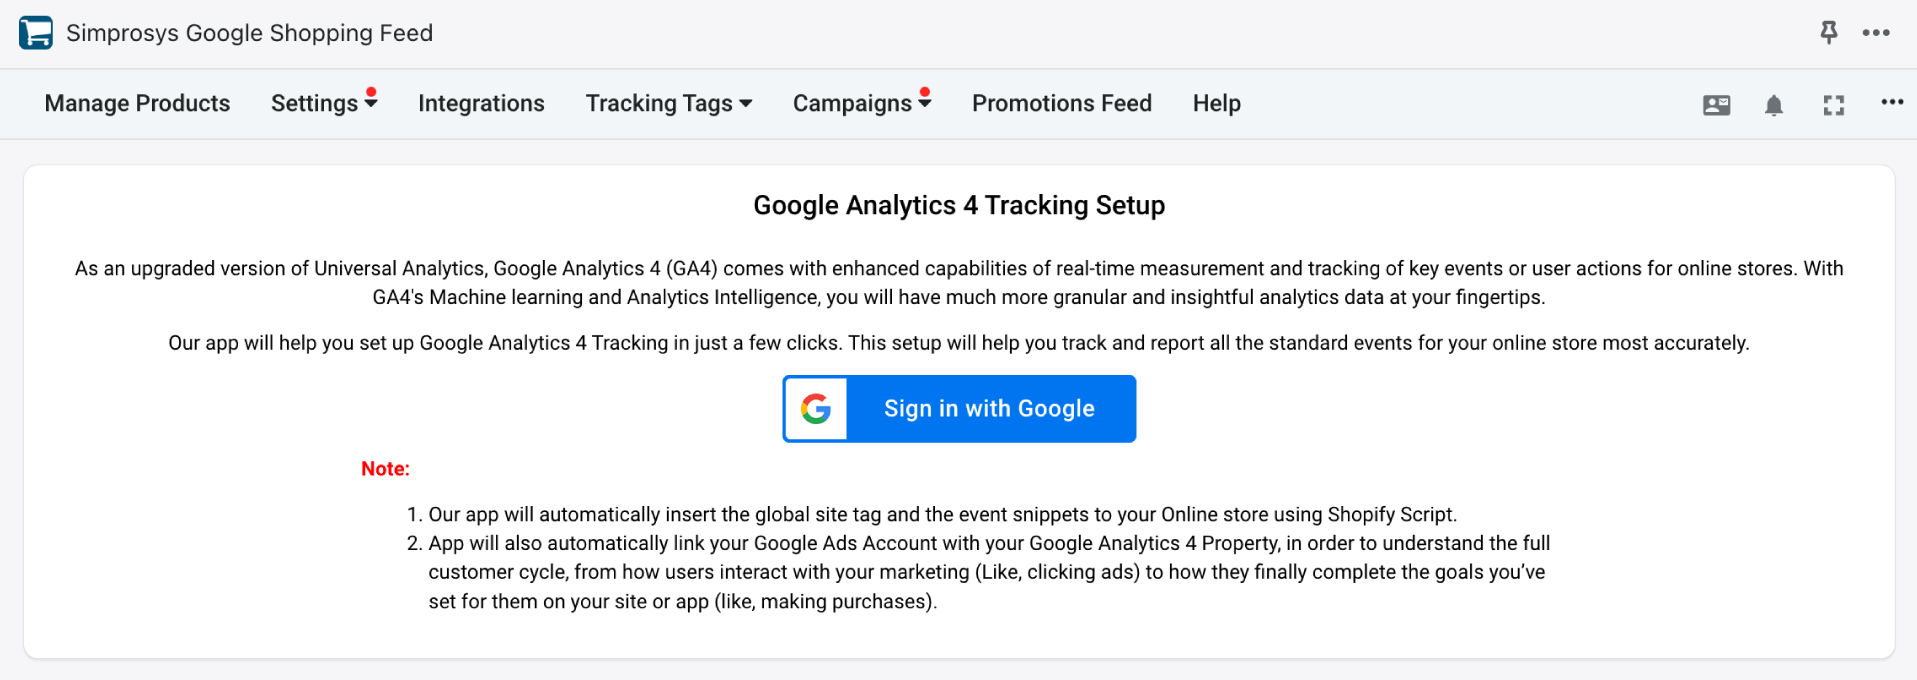Screen dimensions: 1917x680
Task: Expand the Tracking Tags dropdown
Action: click(x=669, y=103)
